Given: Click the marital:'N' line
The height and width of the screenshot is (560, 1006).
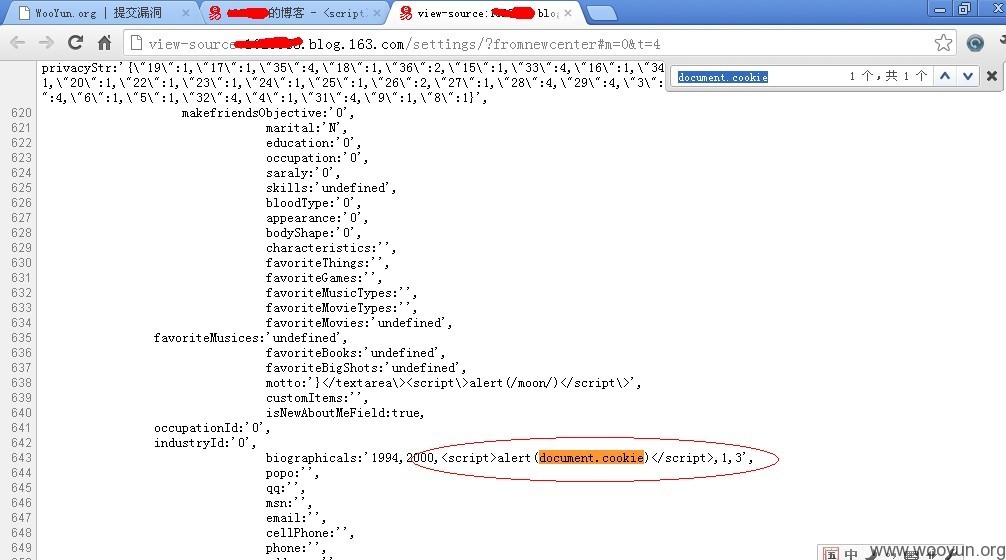Looking at the screenshot, I should tap(306, 128).
